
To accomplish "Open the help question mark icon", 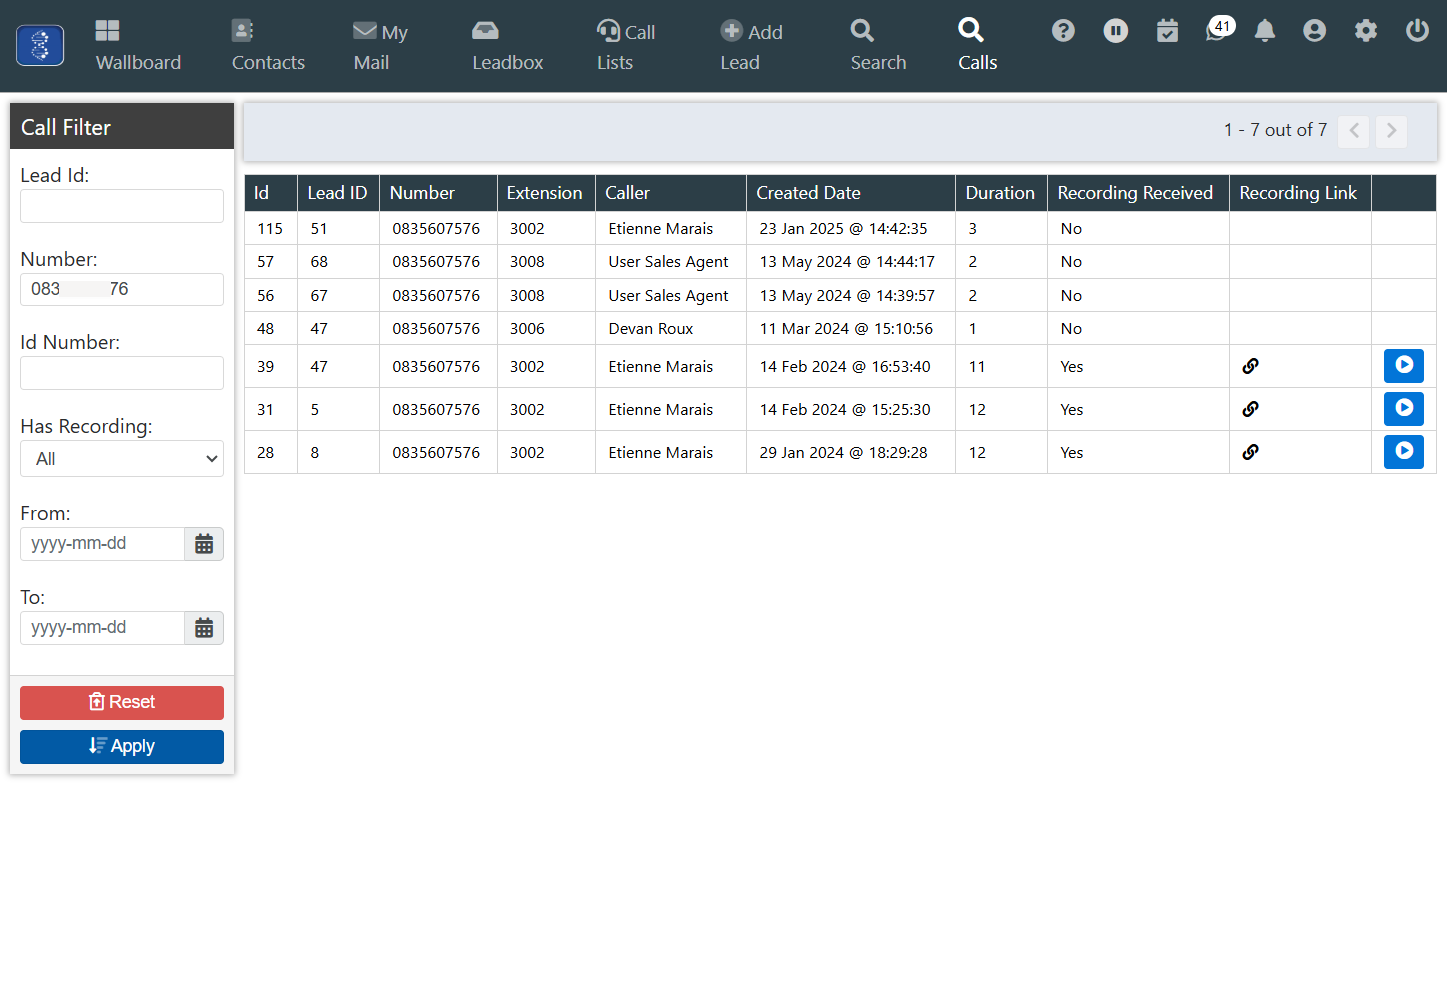I will [x=1063, y=31].
